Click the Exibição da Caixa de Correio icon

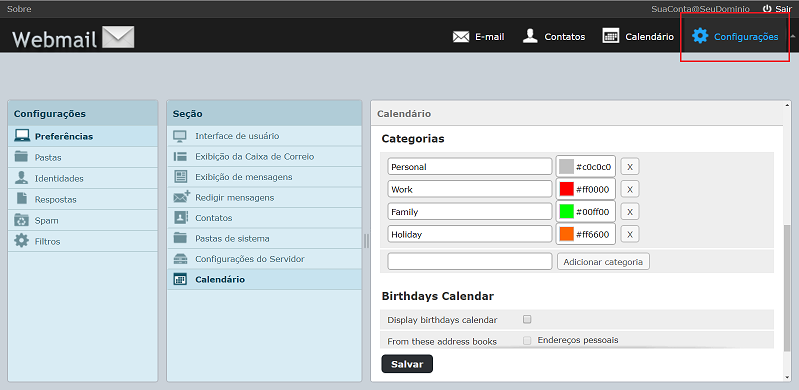coord(180,157)
